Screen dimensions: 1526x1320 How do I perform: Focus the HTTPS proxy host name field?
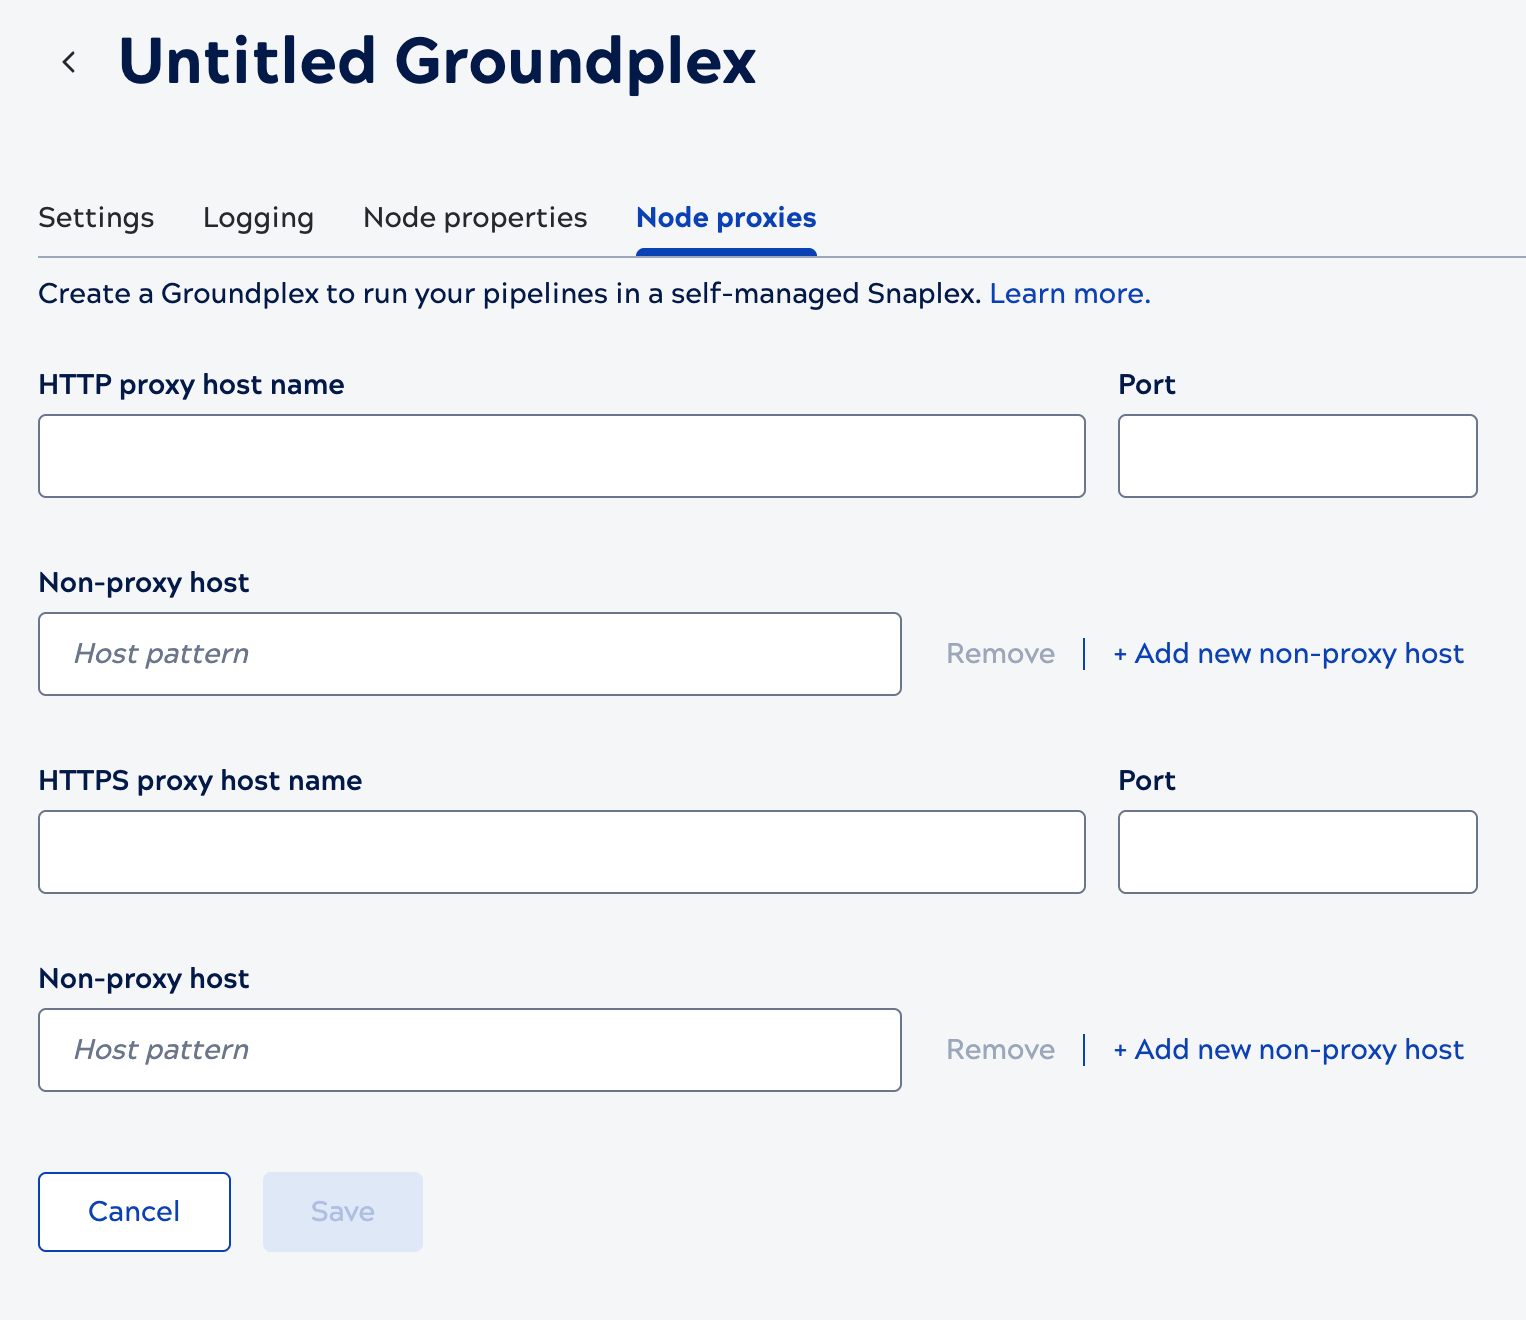click(x=562, y=852)
